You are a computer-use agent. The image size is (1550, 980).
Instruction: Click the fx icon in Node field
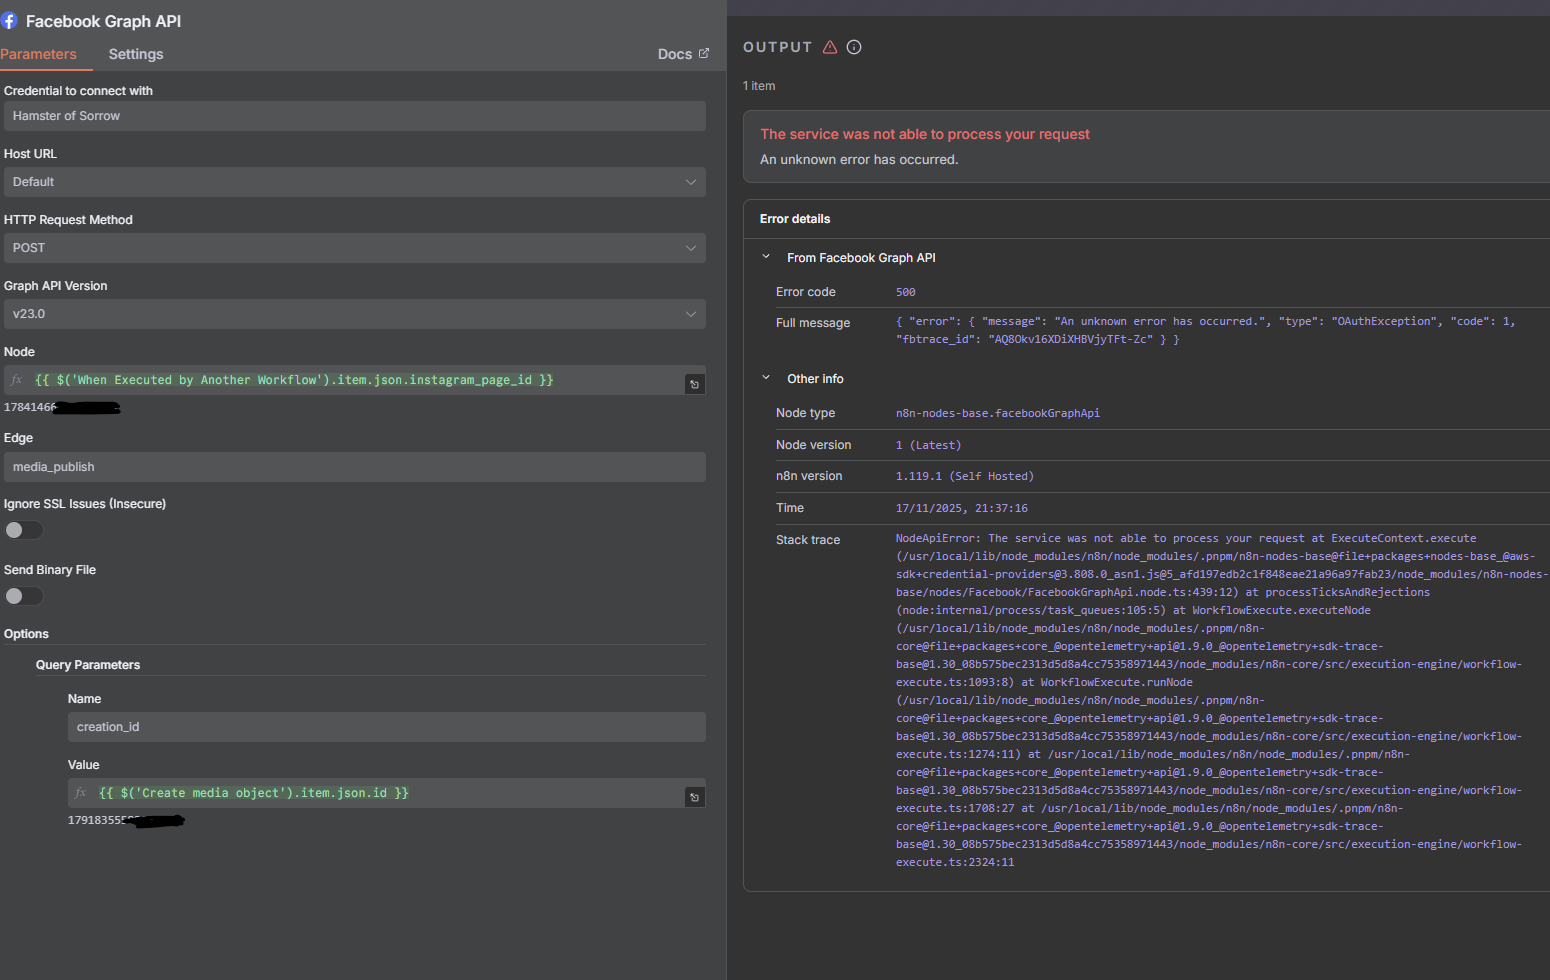[17, 380]
